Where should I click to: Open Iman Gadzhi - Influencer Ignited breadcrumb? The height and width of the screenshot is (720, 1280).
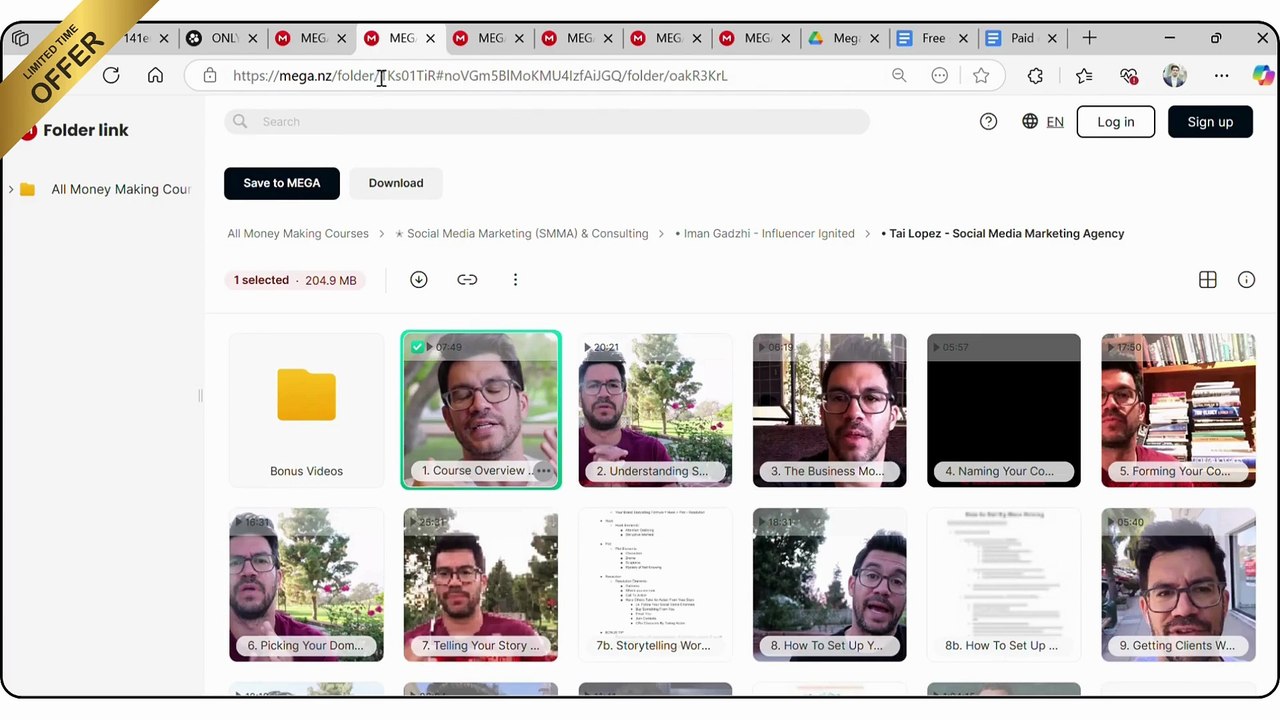(765, 234)
